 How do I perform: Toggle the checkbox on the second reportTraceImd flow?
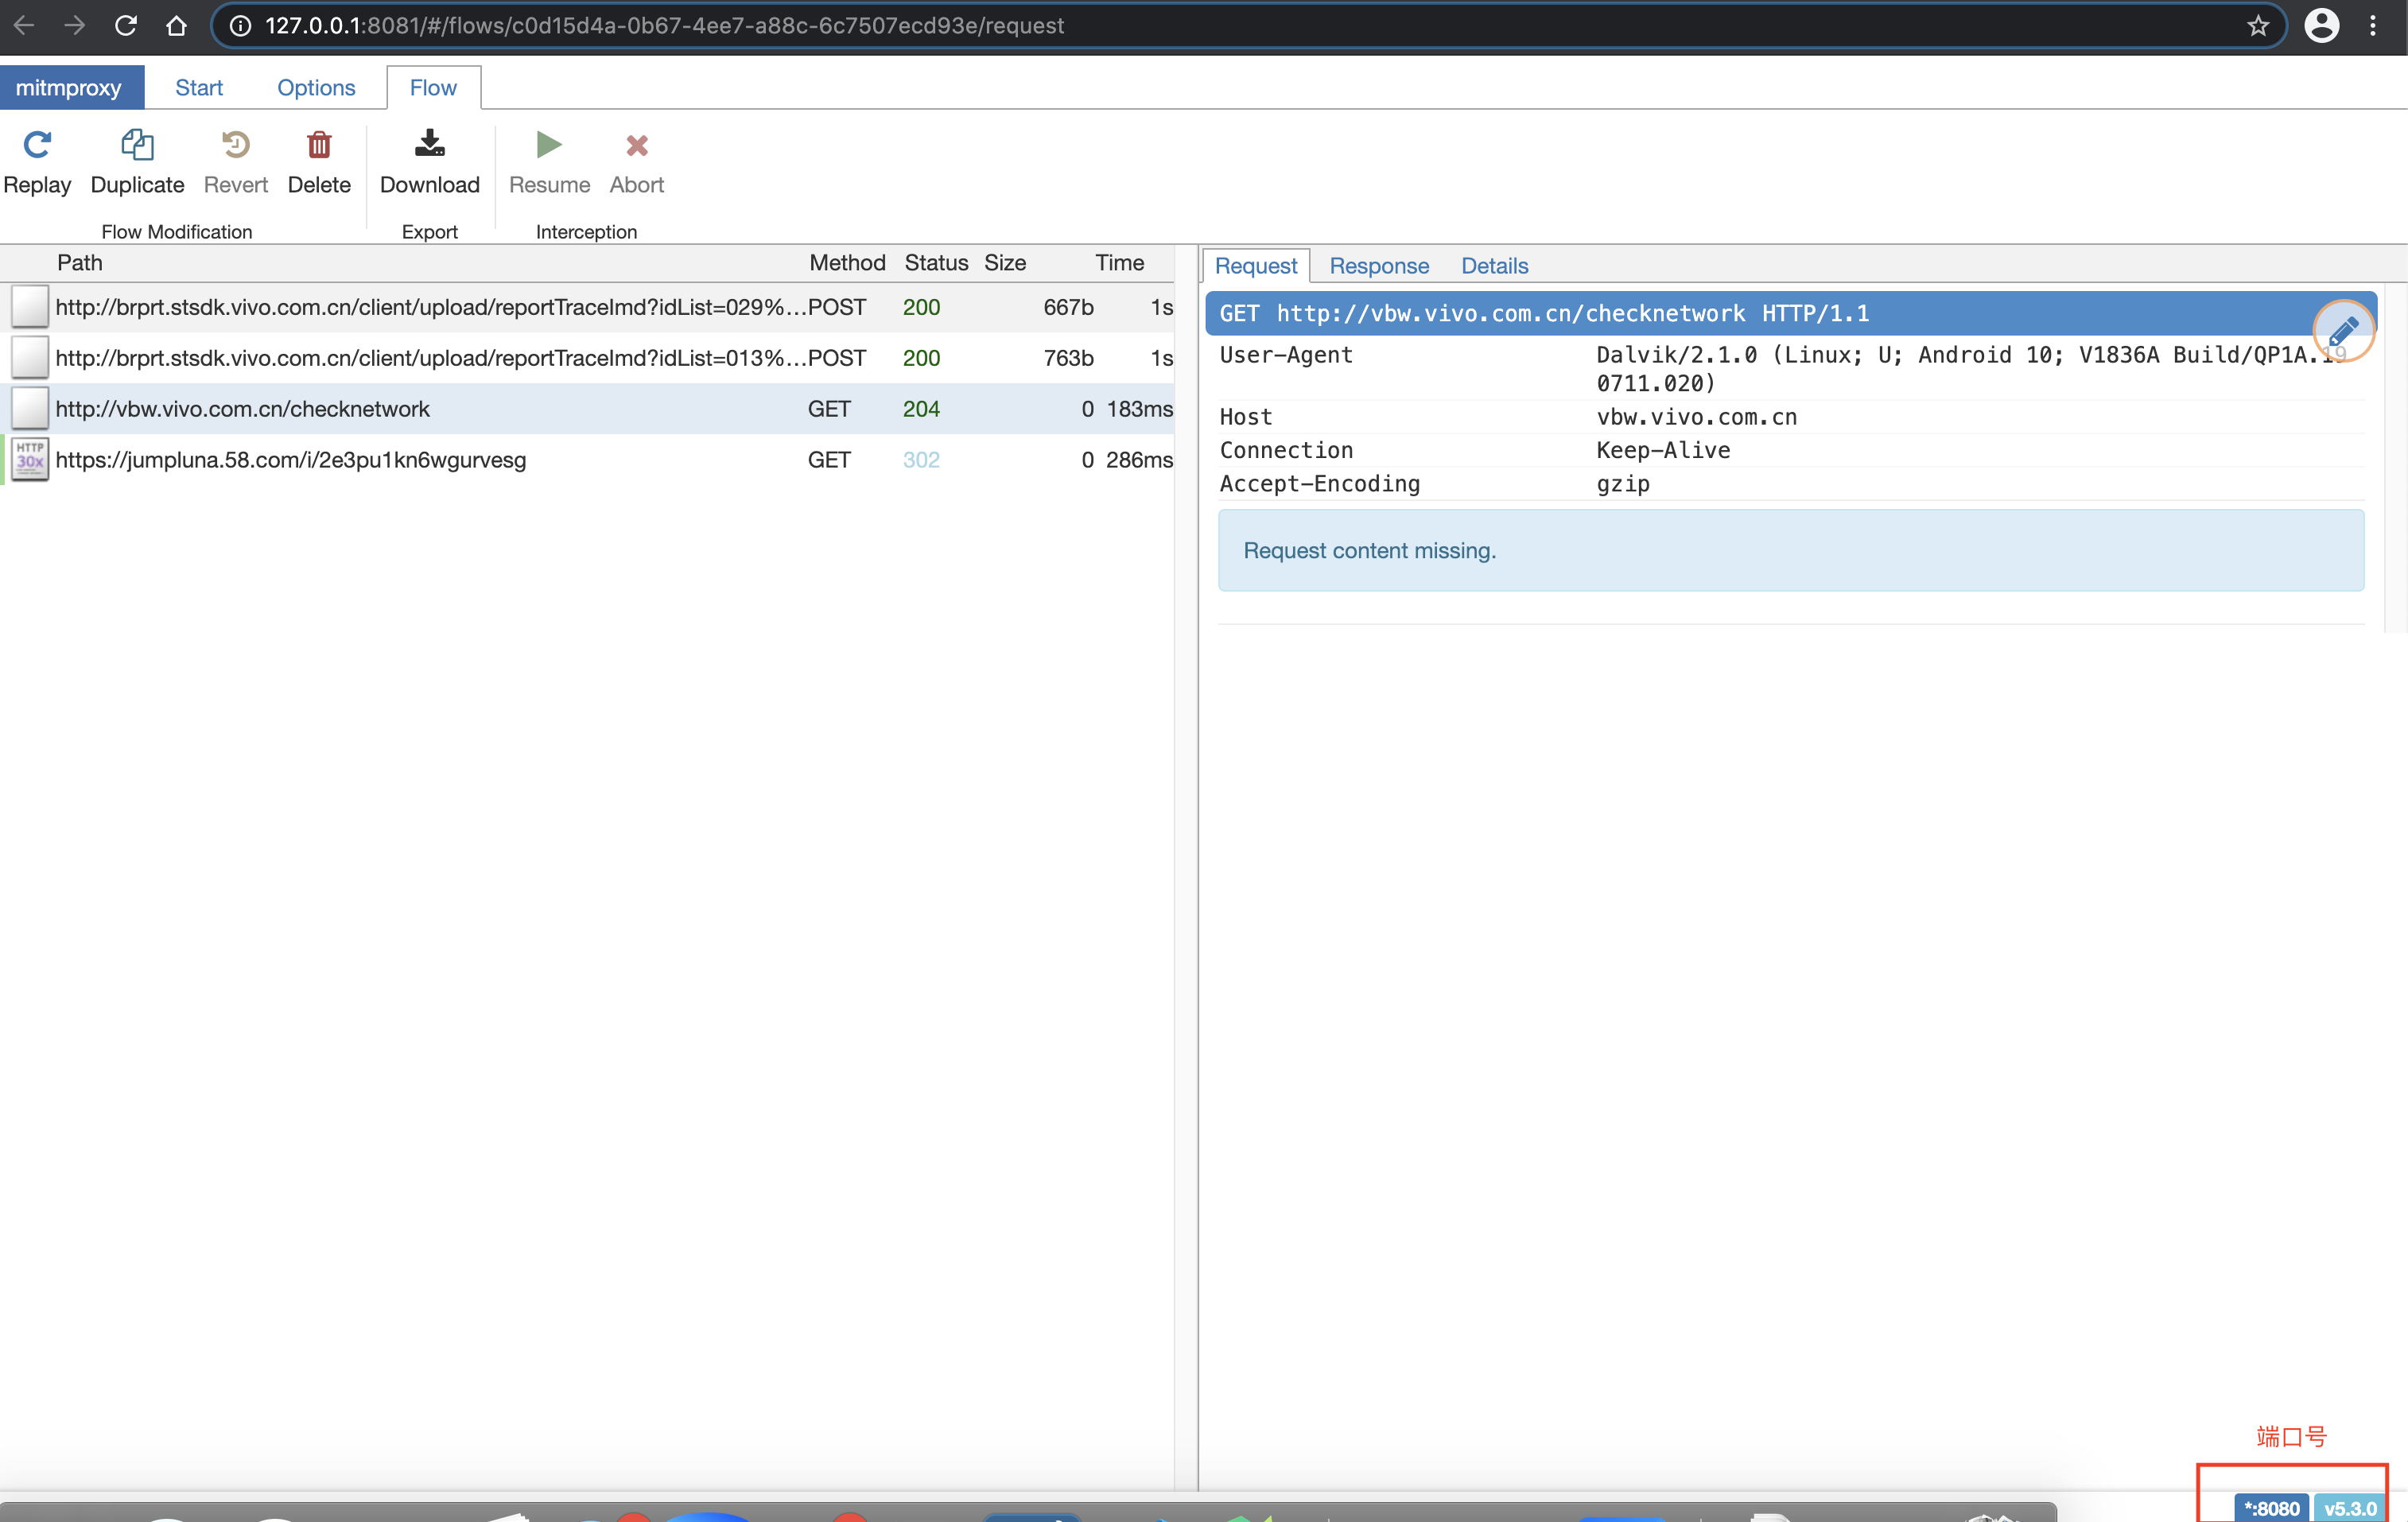pos(29,357)
